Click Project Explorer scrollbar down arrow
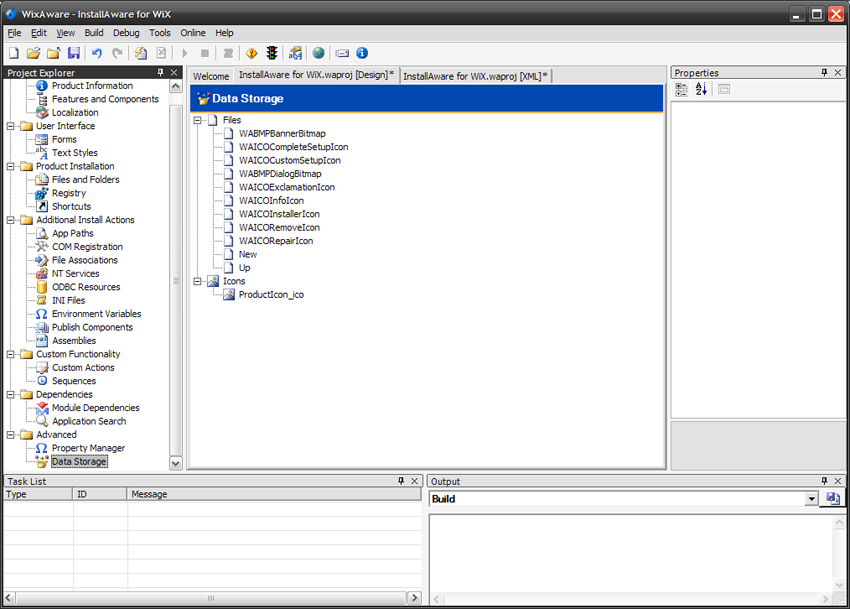This screenshot has width=850, height=609. tap(176, 463)
